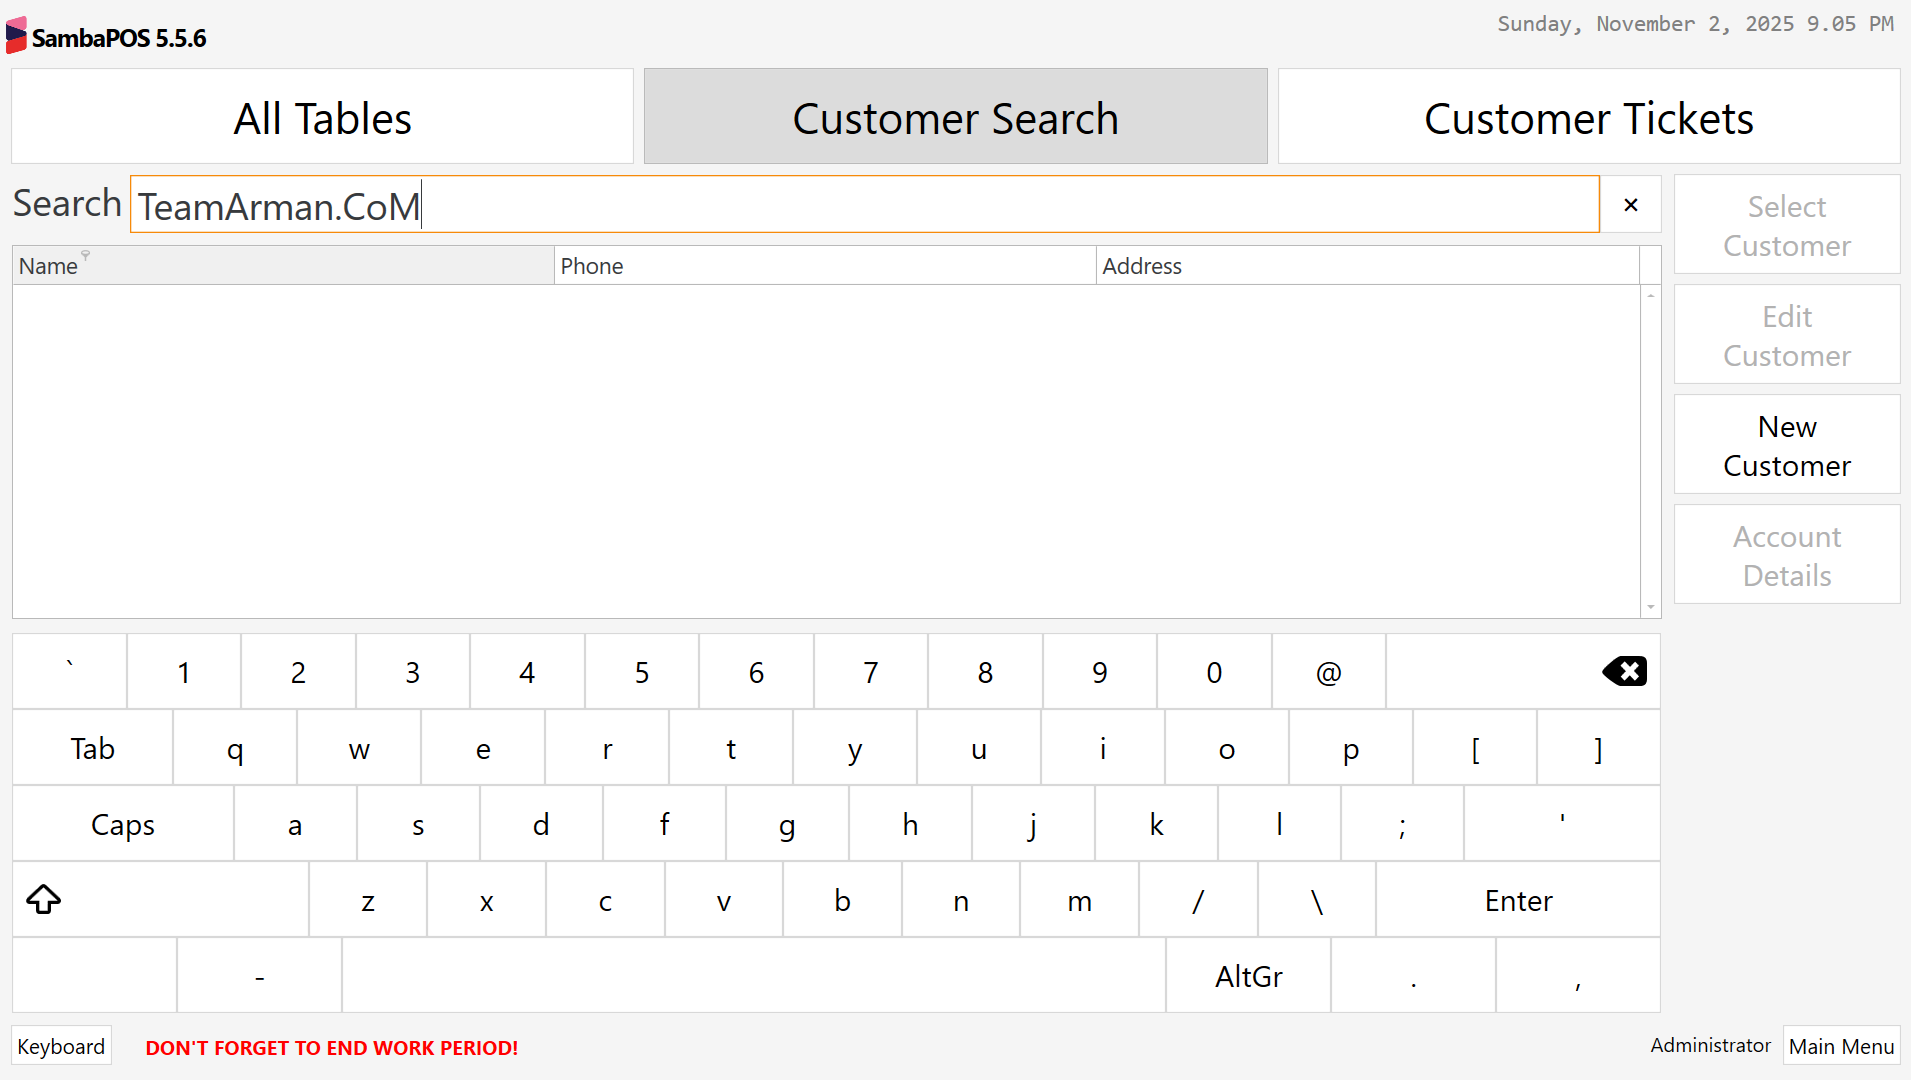Image resolution: width=1911 pixels, height=1080 pixels.
Task: Sort by the Name column header
Action: [283, 266]
